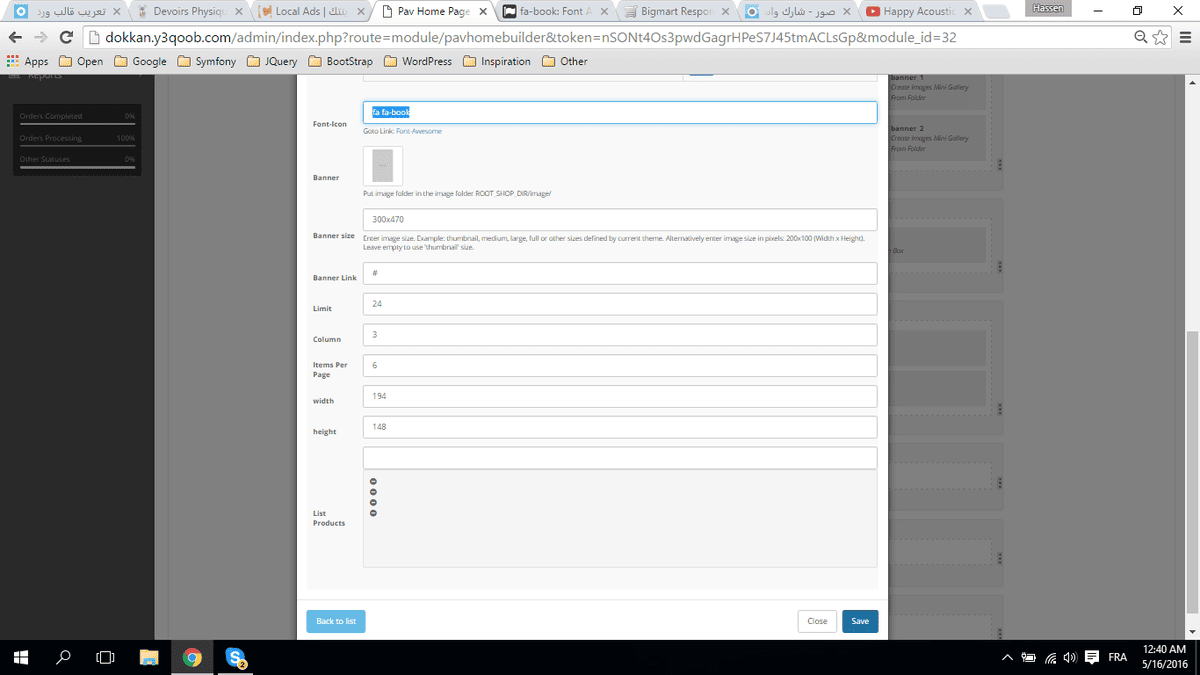This screenshot has width=1200, height=675.
Task: Click the taskbar search magnifier
Action: [x=63, y=657]
